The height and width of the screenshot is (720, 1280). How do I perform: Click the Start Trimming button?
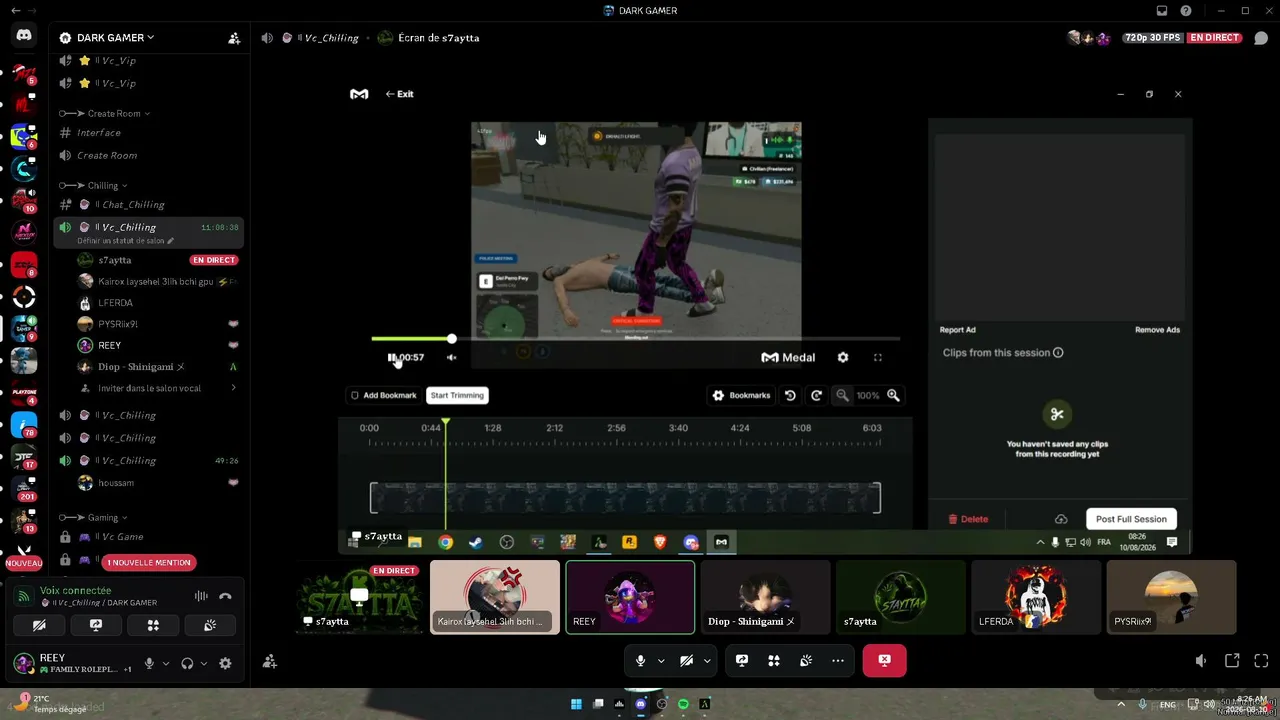coord(457,395)
